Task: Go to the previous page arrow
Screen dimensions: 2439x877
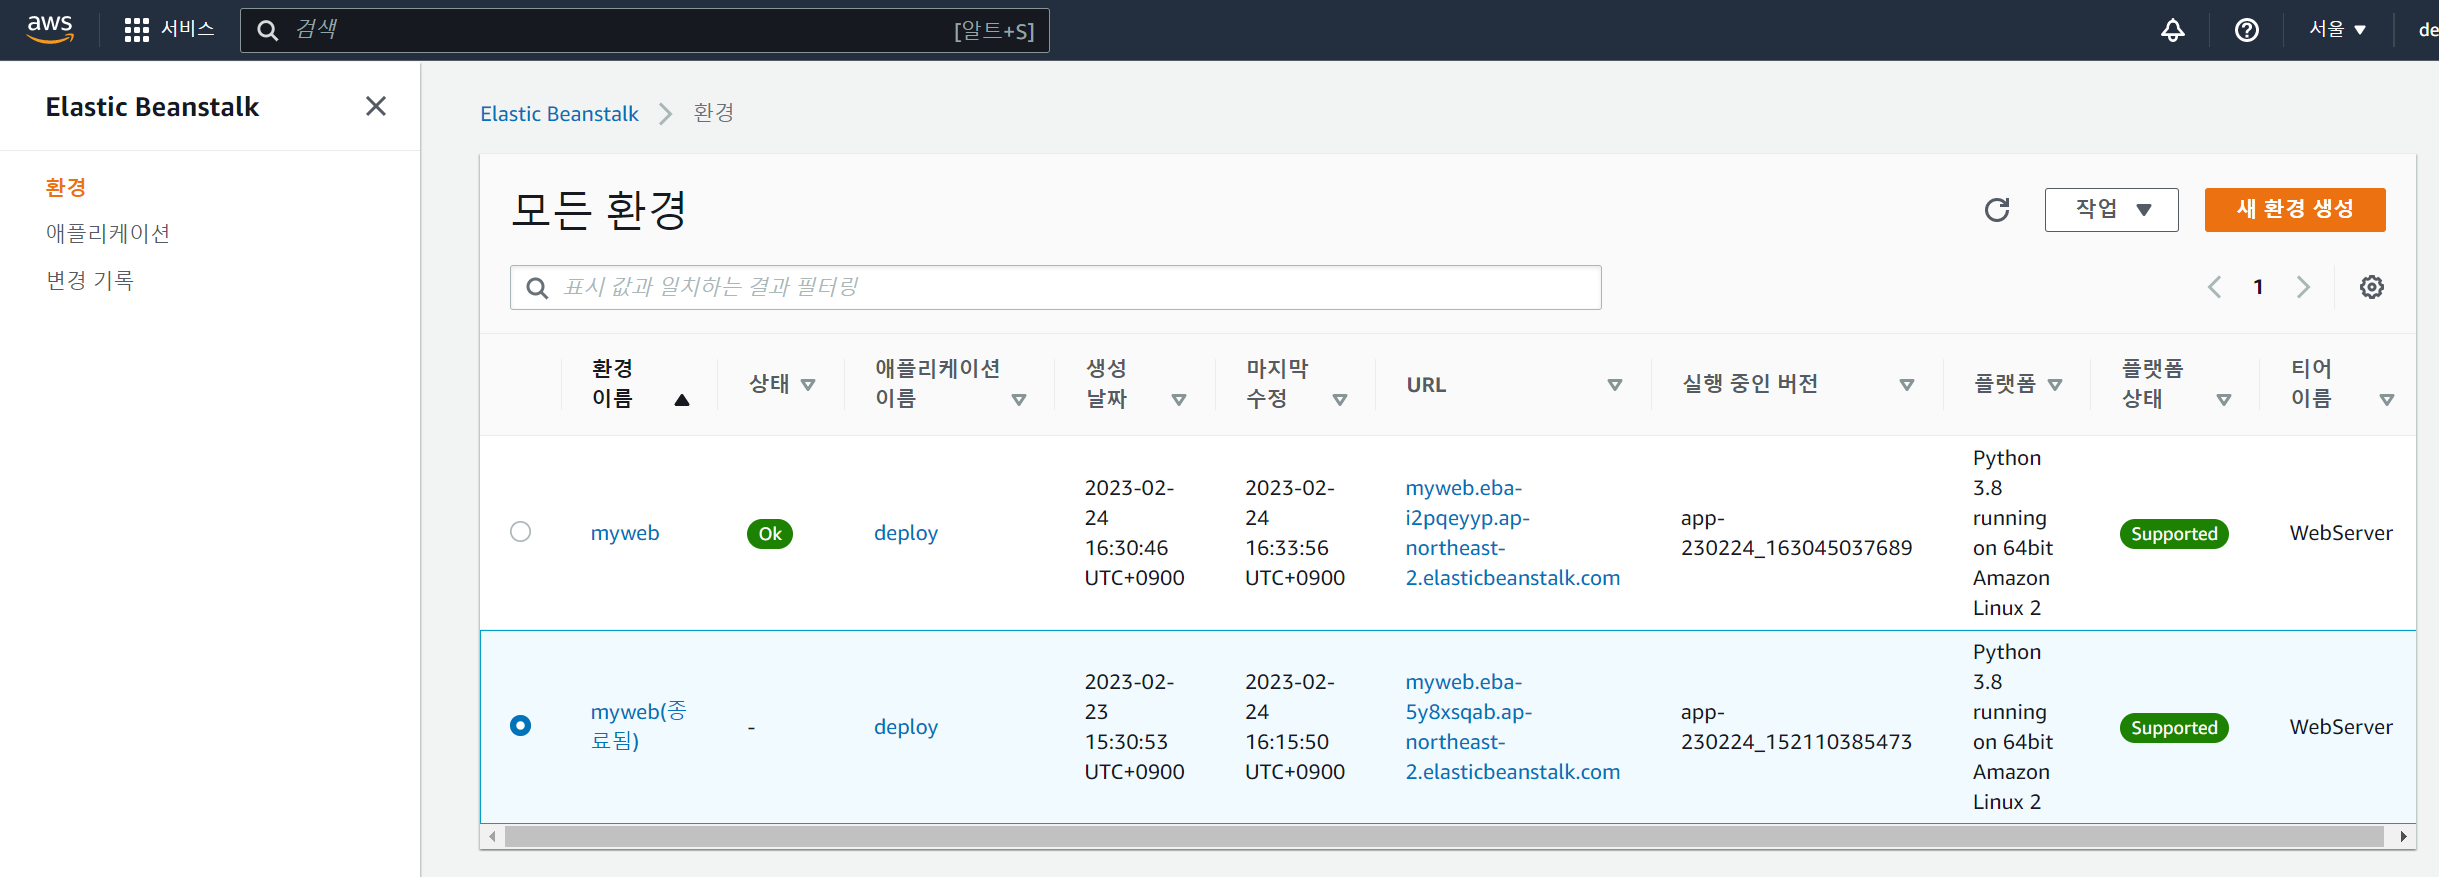Action: pyautogui.click(x=2215, y=287)
